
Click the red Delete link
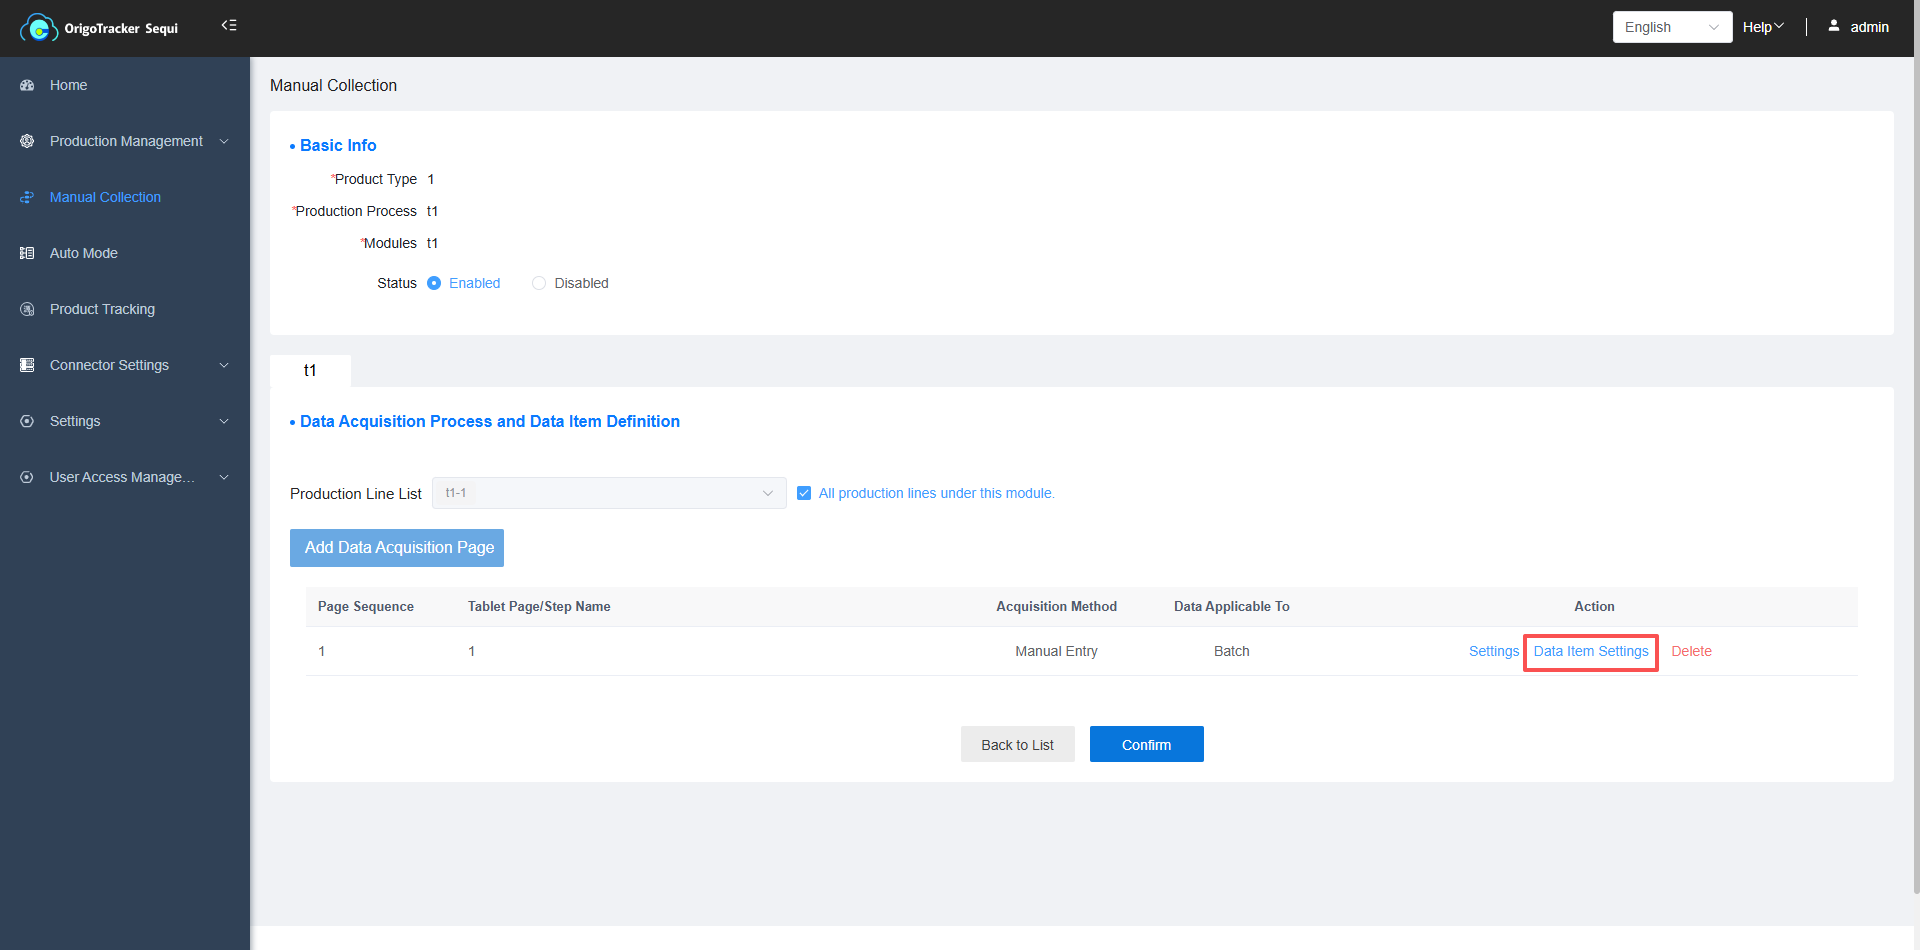[1691, 651]
